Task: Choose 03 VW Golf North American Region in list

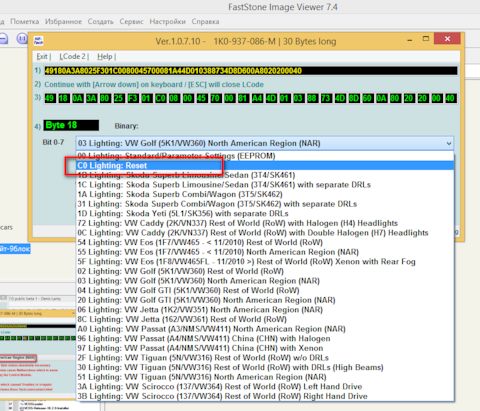Action: tap(265, 281)
